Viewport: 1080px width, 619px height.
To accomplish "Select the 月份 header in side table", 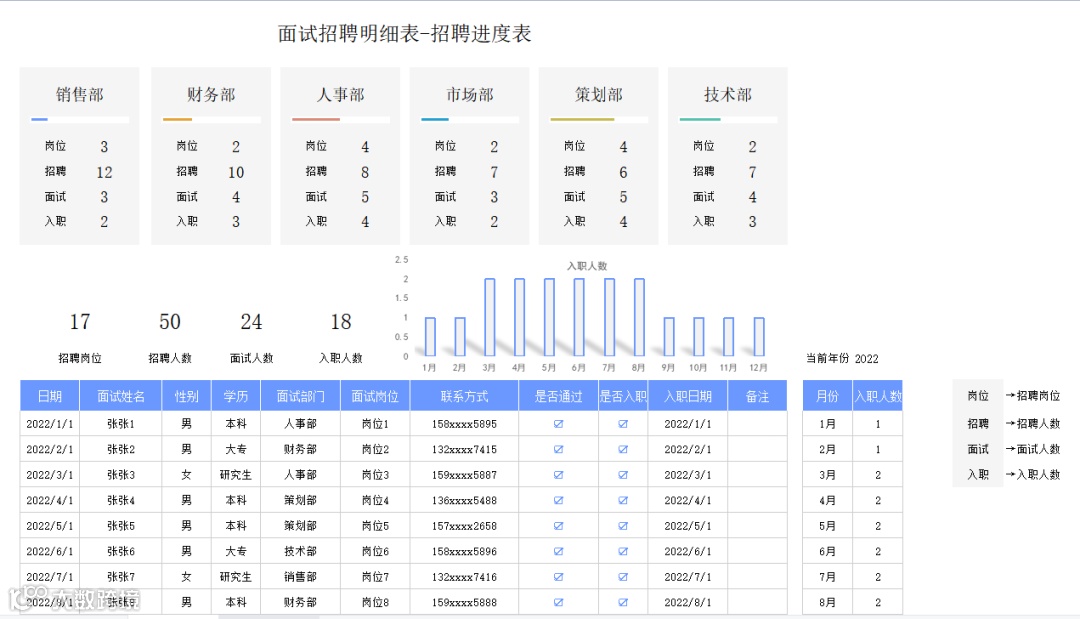I will pos(827,396).
